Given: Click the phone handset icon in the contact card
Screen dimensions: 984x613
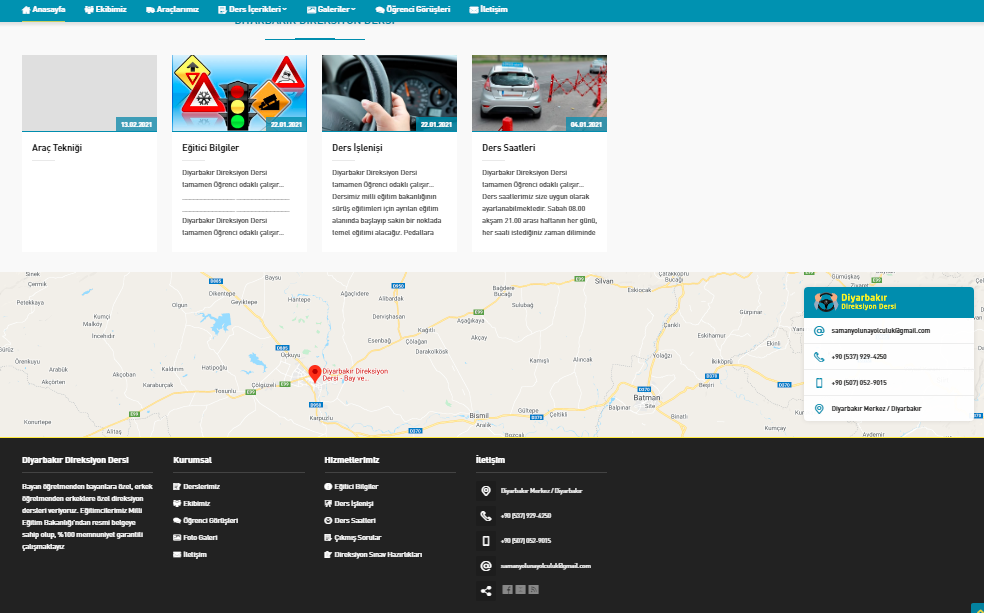Looking at the screenshot, I should 819,356.
